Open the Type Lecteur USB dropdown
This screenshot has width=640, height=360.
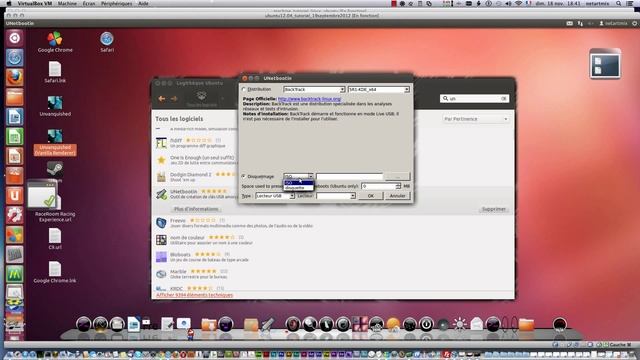[x=275, y=196]
